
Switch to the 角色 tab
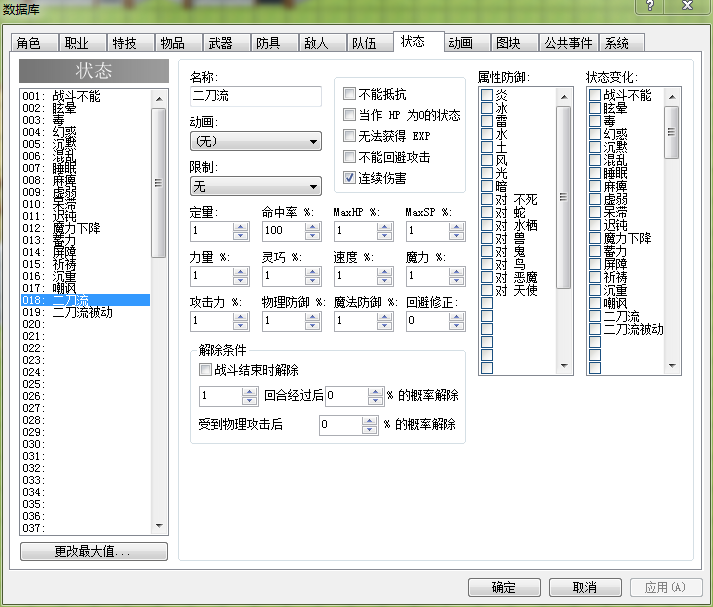pyautogui.click(x=34, y=43)
